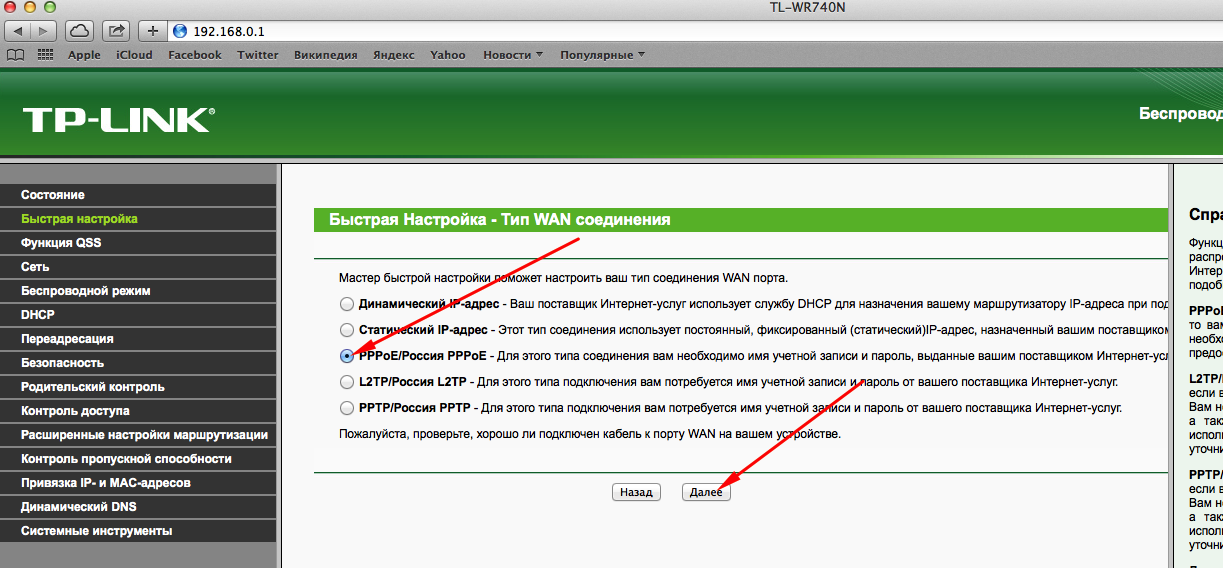Click the Назад button

636,492
